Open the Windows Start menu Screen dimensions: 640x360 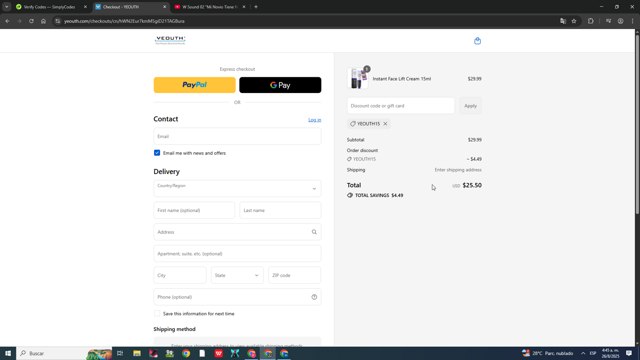[x=8, y=353]
